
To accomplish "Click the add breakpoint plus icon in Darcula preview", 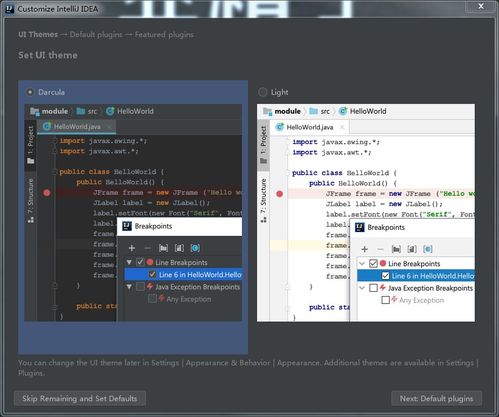I will pyautogui.click(x=132, y=248).
